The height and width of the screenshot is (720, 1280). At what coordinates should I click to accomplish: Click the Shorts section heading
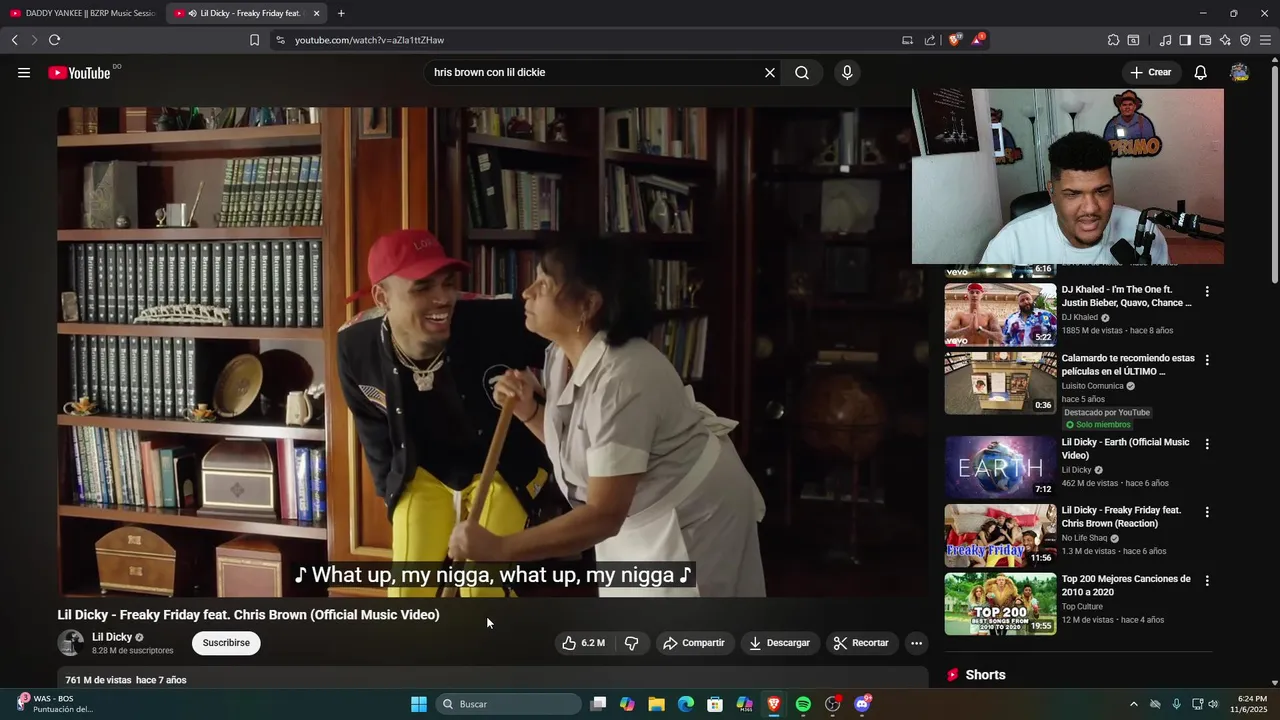pos(985,675)
